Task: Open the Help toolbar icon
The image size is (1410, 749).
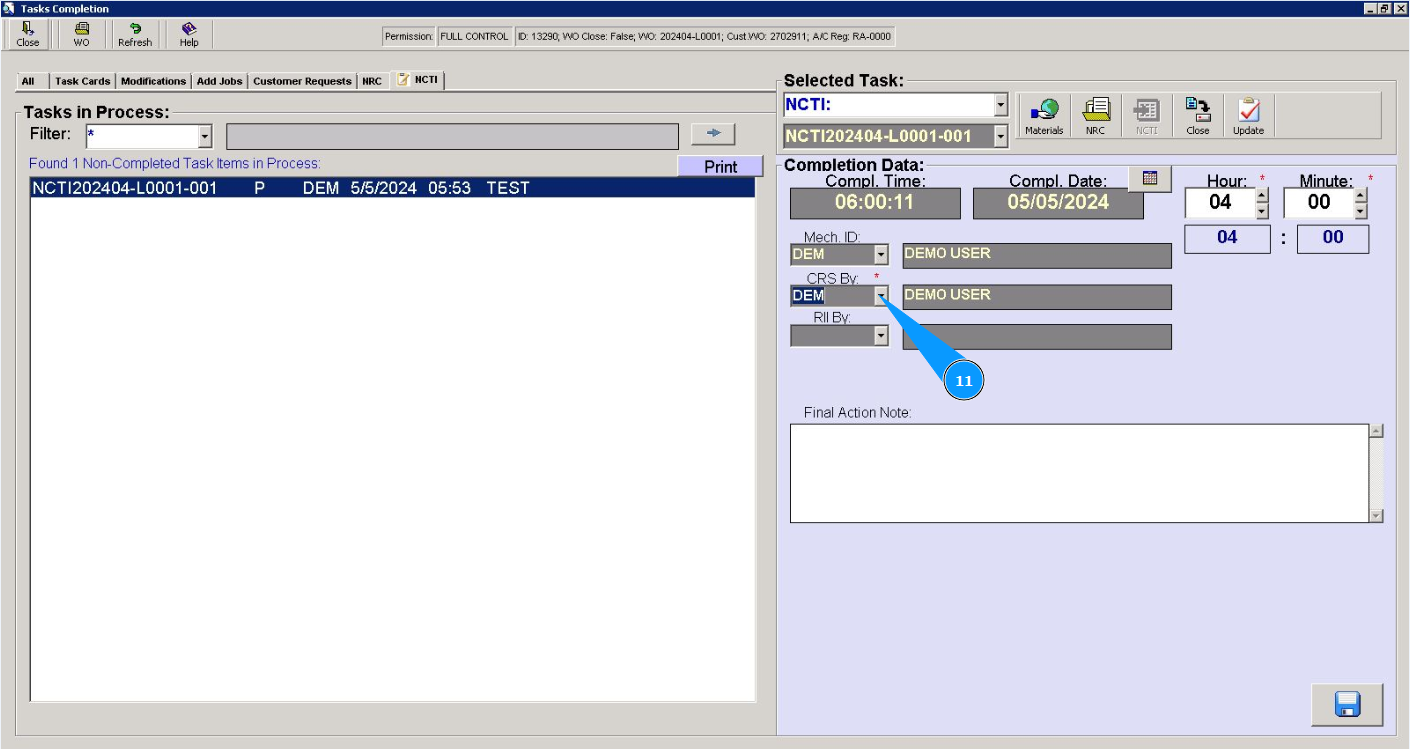Action: [x=189, y=35]
